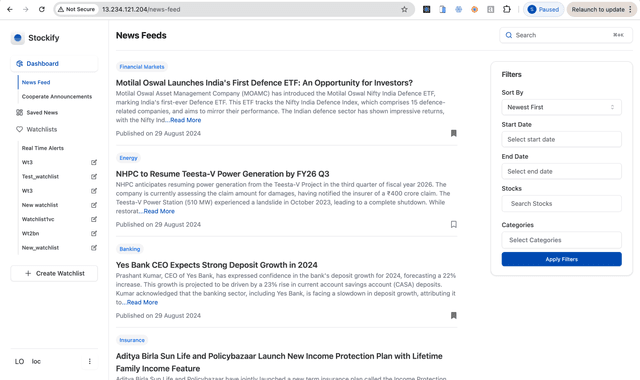Viewport: 640px width, 380px height.
Task: Select Real Time Alerts entry
Action: click(x=43, y=148)
